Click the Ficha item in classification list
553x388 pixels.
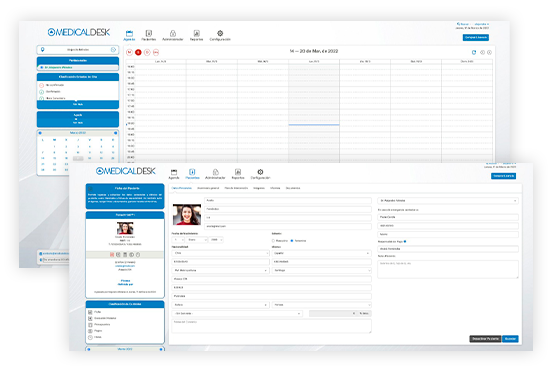click(94, 312)
